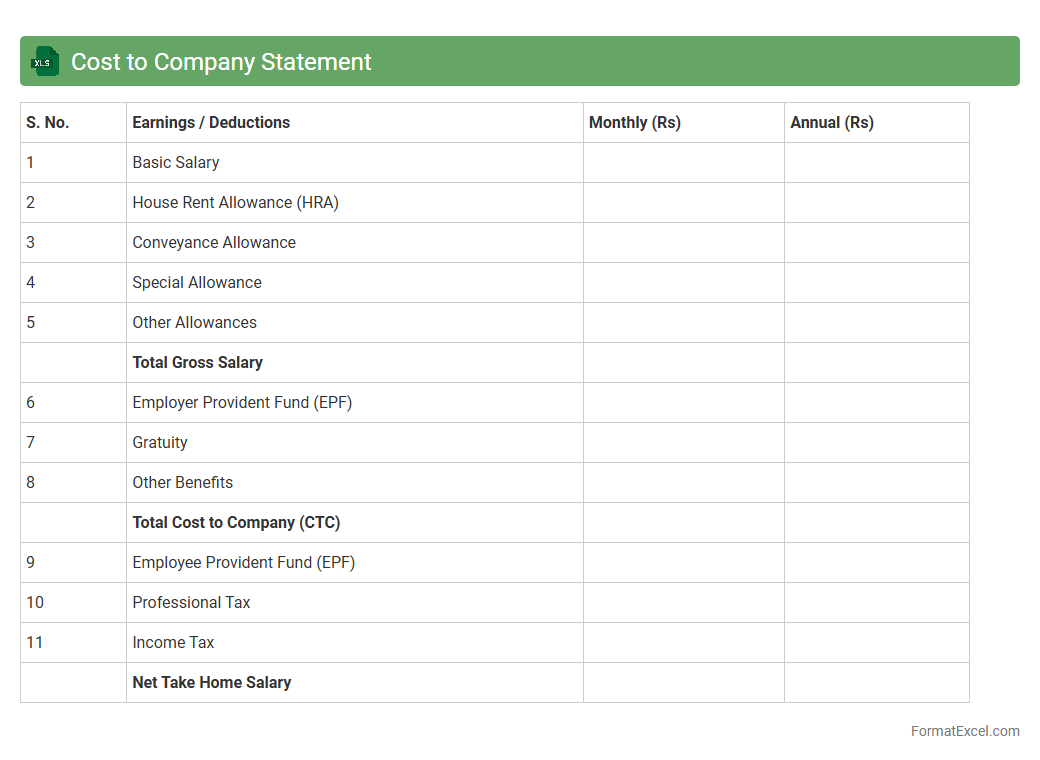Click the Conveyance Allowance label cell

coord(354,242)
